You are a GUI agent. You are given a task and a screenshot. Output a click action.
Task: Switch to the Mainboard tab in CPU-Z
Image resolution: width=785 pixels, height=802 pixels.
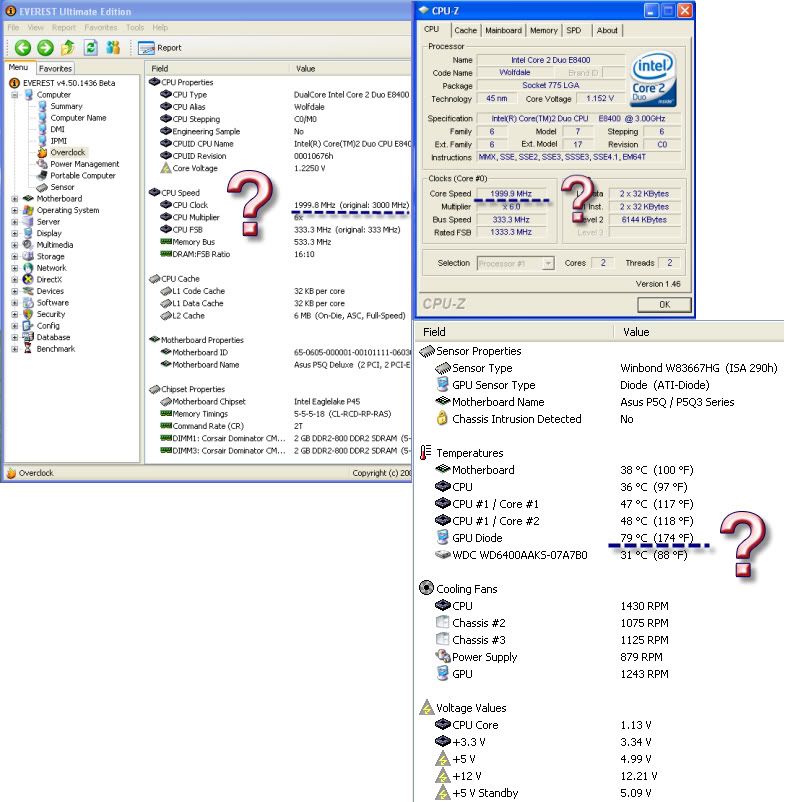[x=503, y=31]
